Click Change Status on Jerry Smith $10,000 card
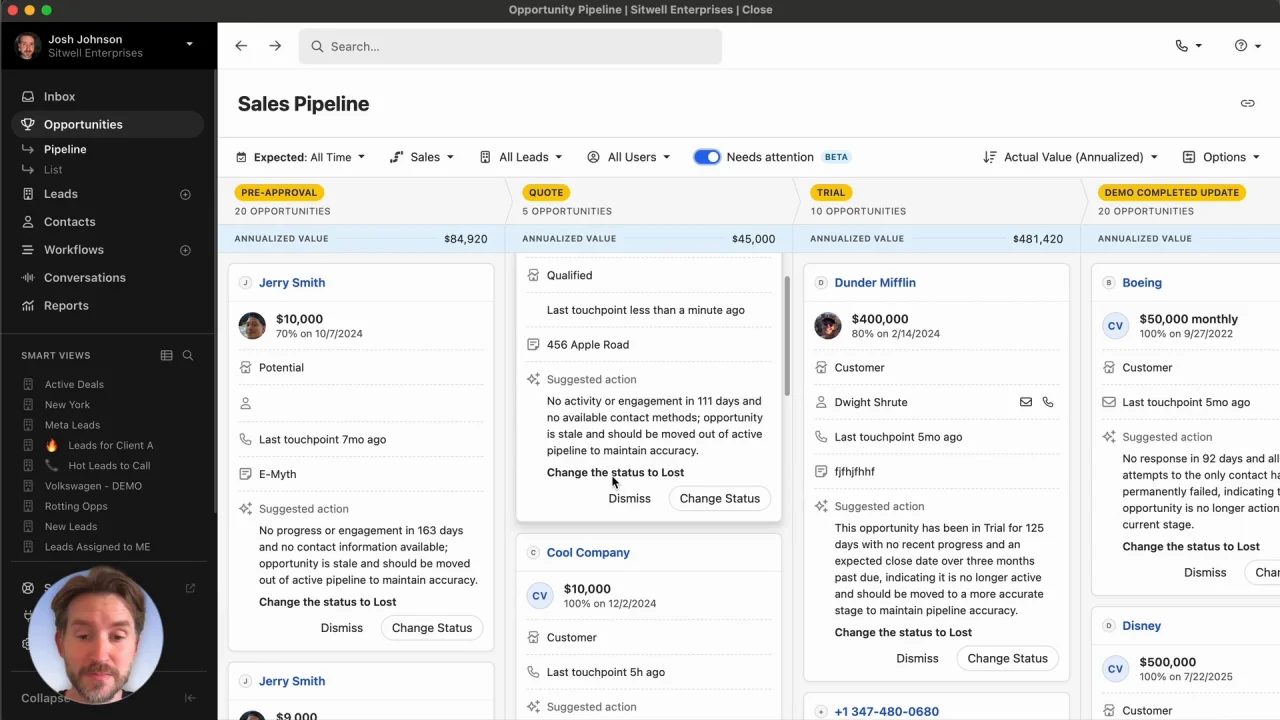The width and height of the screenshot is (1280, 720). (432, 628)
